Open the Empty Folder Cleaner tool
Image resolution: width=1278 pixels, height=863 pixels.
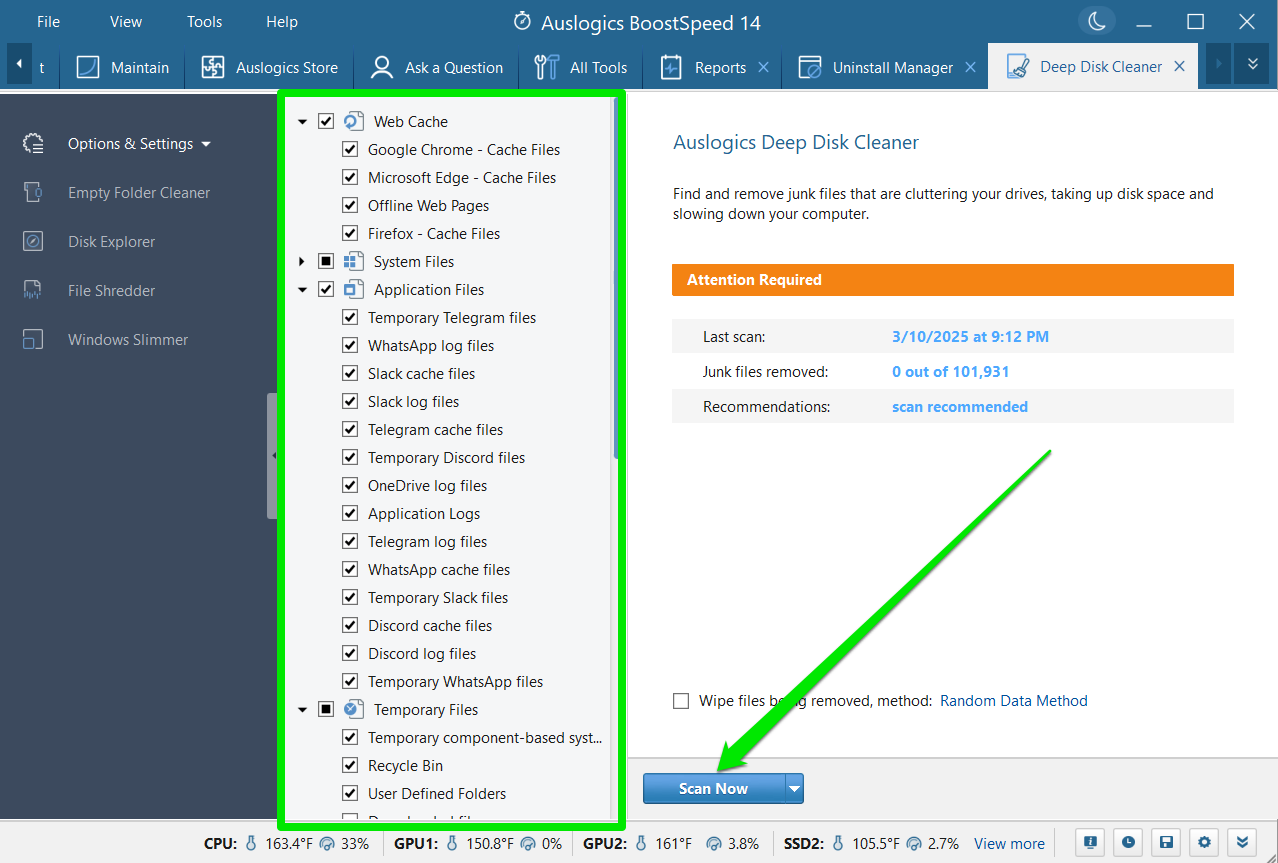pyautogui.click(x=138, y=193)
